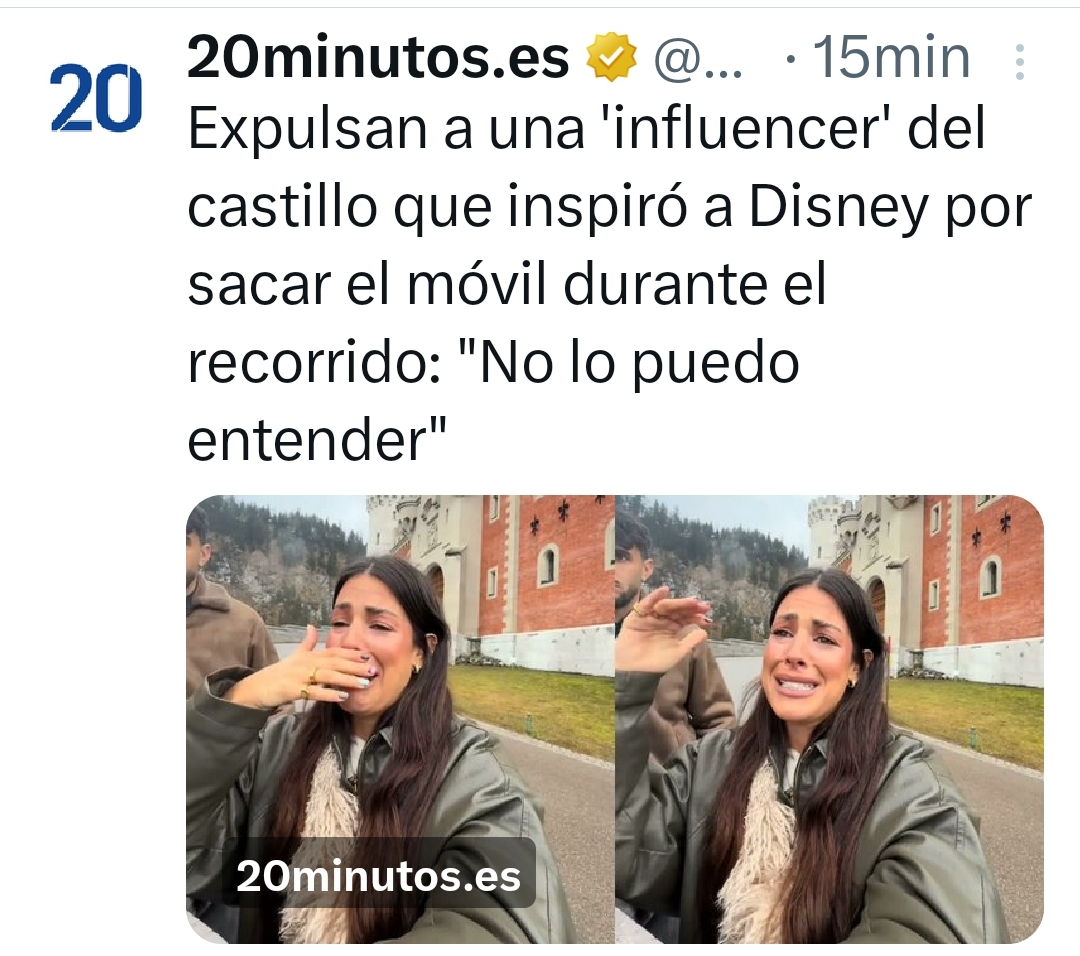Image resolution: width=1080 pixels, height=956 pixels.
Task: Open the 20minutos.es account name
Action: (x=378, y=57)
